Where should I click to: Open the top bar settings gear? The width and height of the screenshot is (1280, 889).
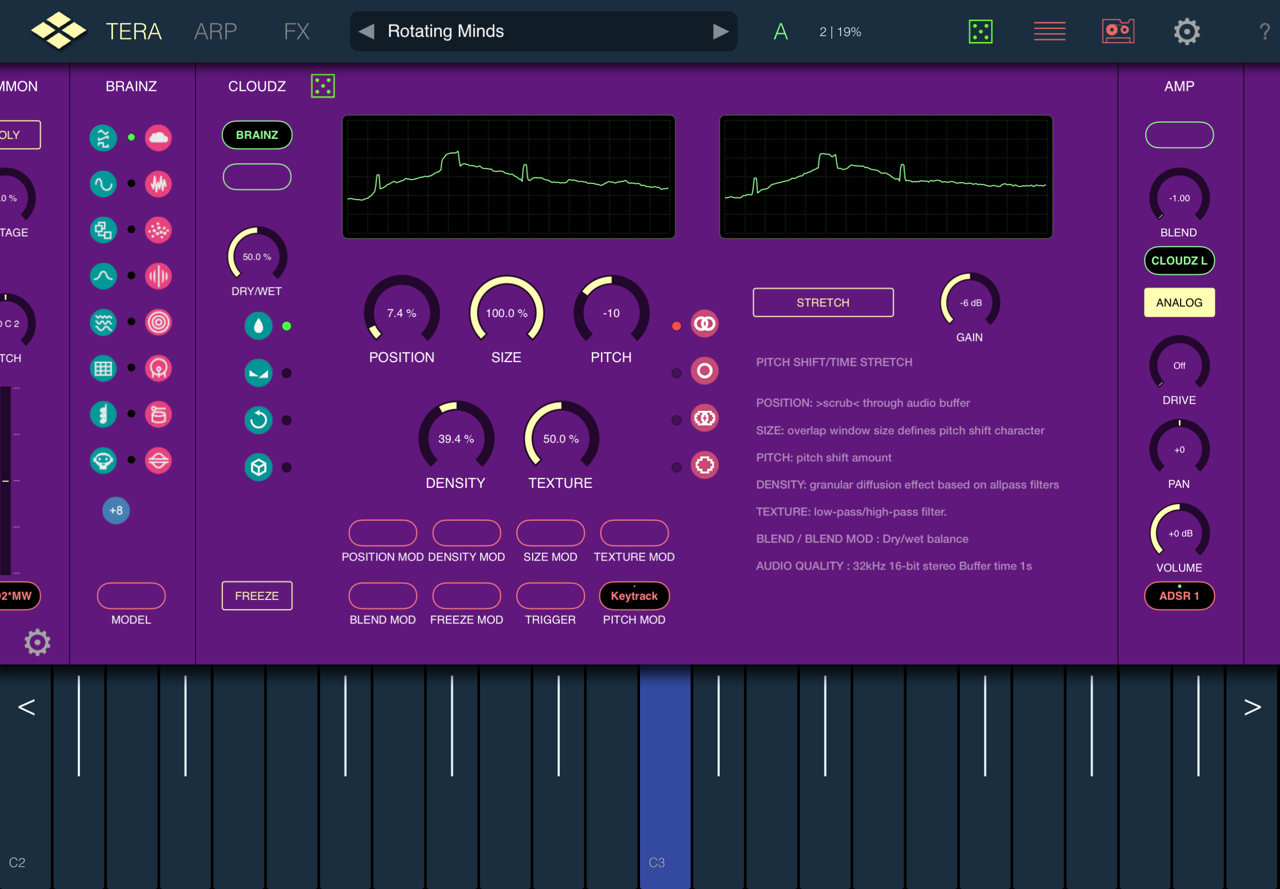click(1187, 31)
